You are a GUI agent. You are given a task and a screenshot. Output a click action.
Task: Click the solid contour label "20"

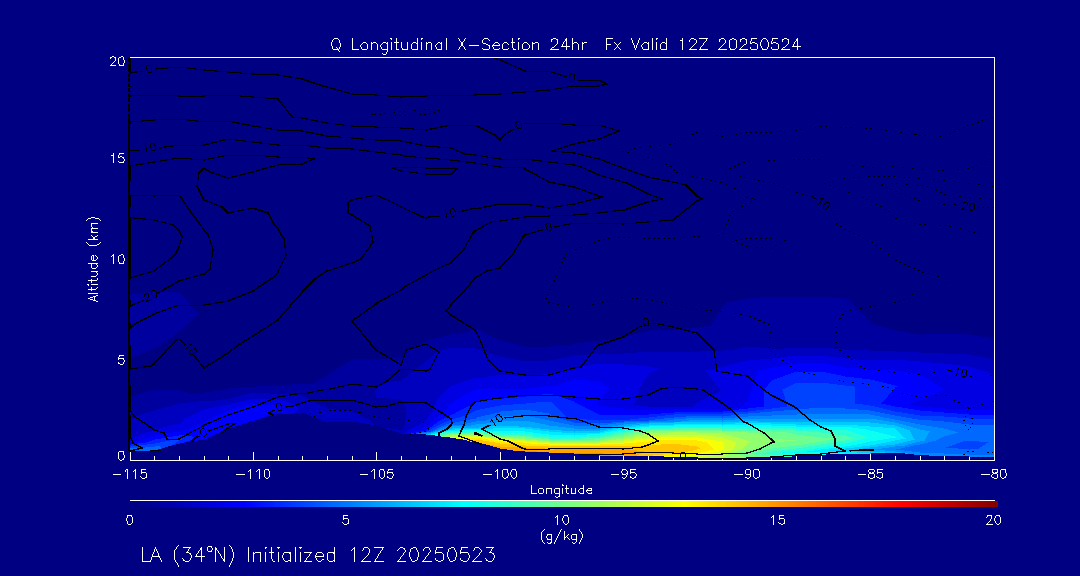(x=151, y=296)
